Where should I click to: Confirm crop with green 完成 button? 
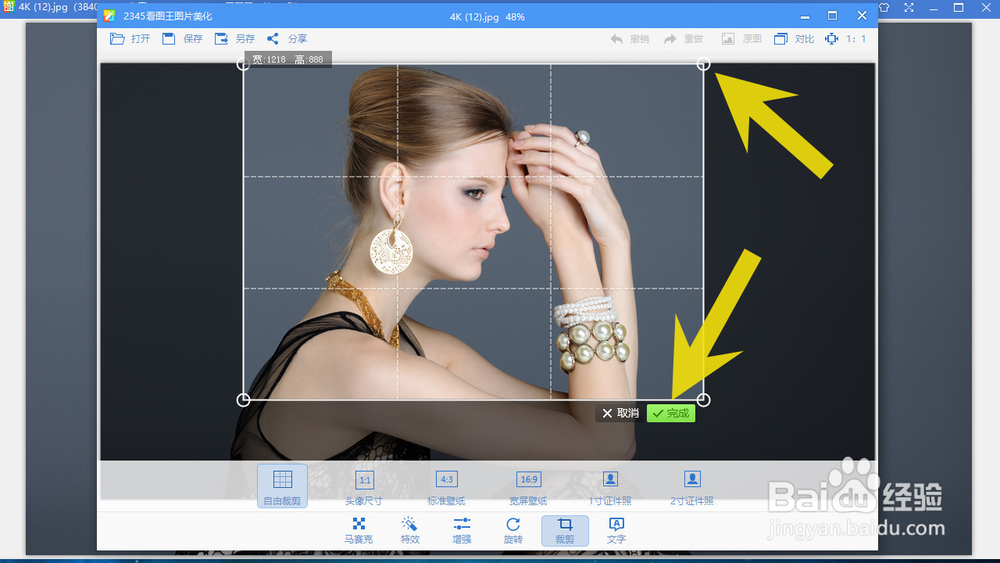click(x=671, y=413)
